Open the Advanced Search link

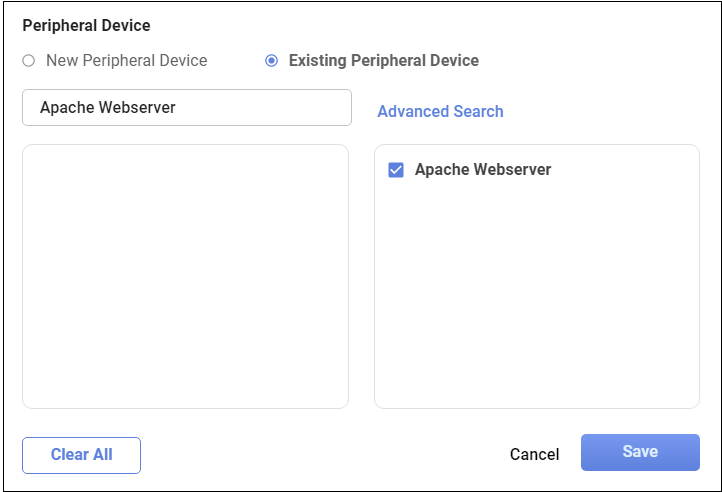coord(440,112)
